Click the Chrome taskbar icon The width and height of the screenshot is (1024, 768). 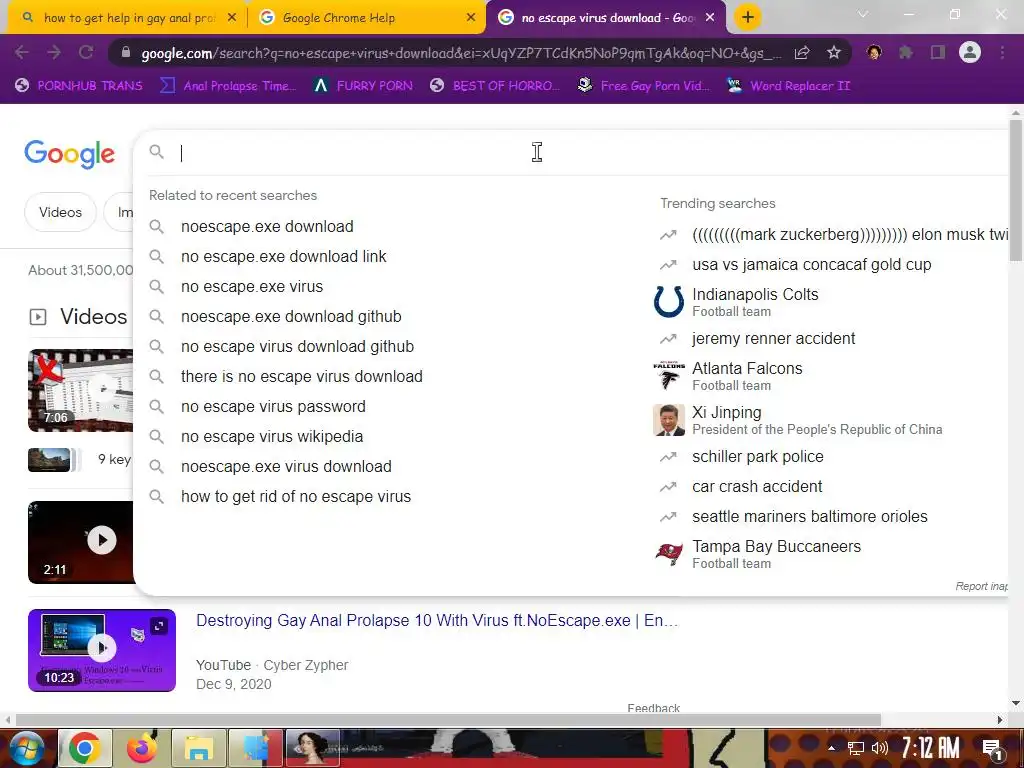coord(84,748)
